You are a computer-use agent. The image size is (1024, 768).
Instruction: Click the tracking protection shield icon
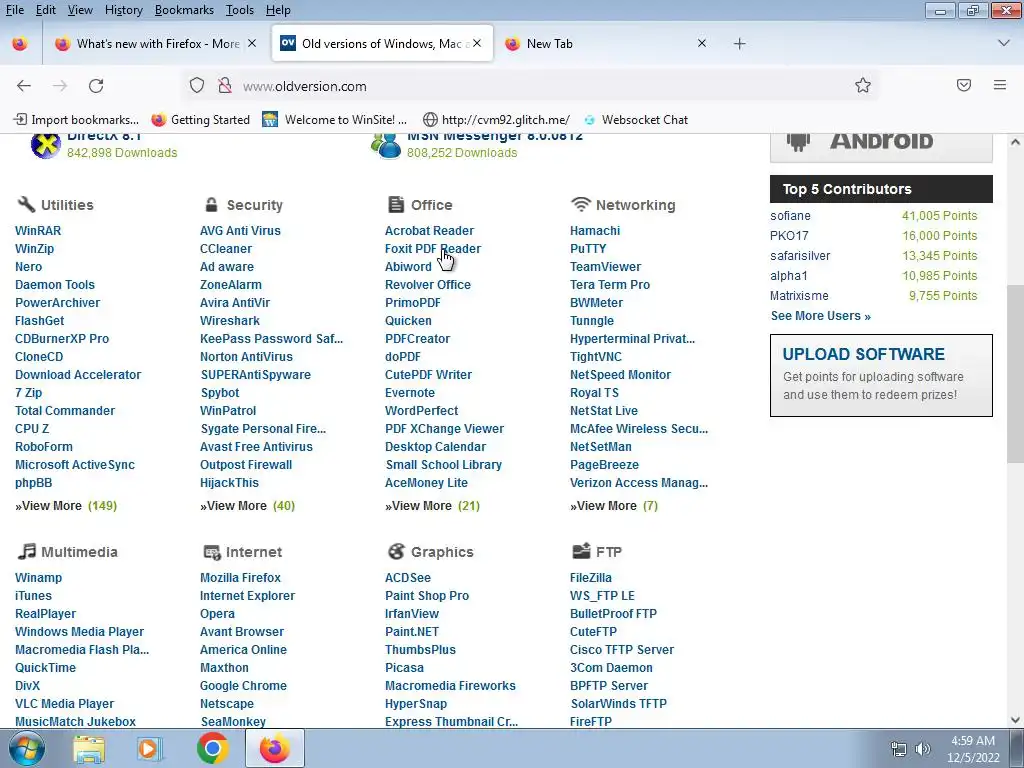(197, 86)
